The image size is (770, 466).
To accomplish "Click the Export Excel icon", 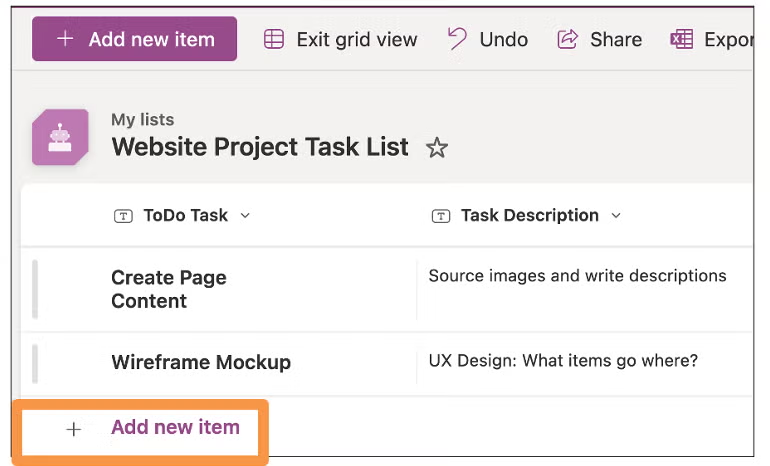I will 682,39.
